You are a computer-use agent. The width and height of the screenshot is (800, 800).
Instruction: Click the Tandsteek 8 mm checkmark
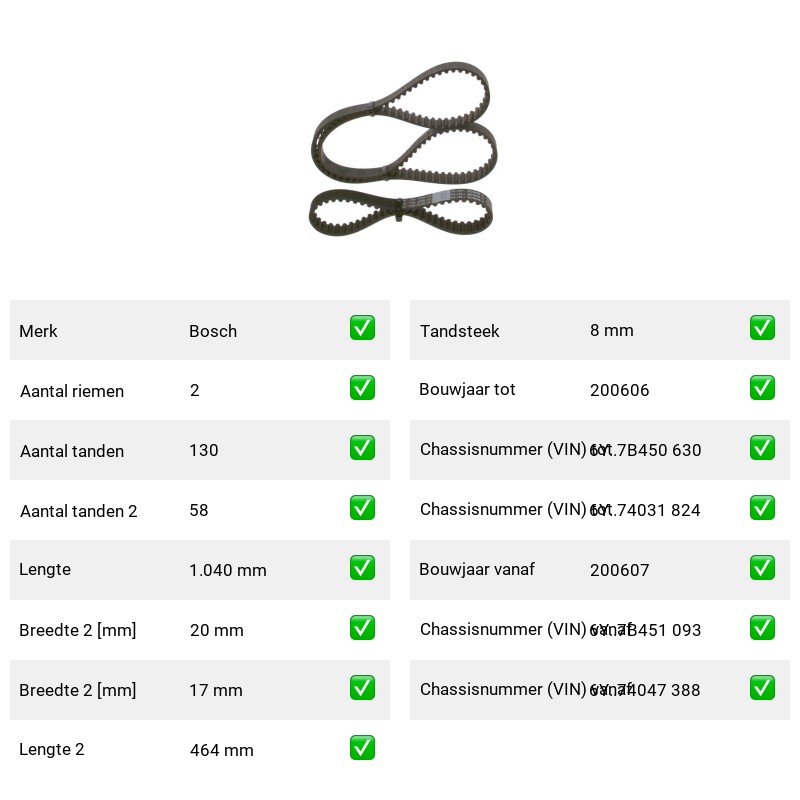click(x=762, y=328)
